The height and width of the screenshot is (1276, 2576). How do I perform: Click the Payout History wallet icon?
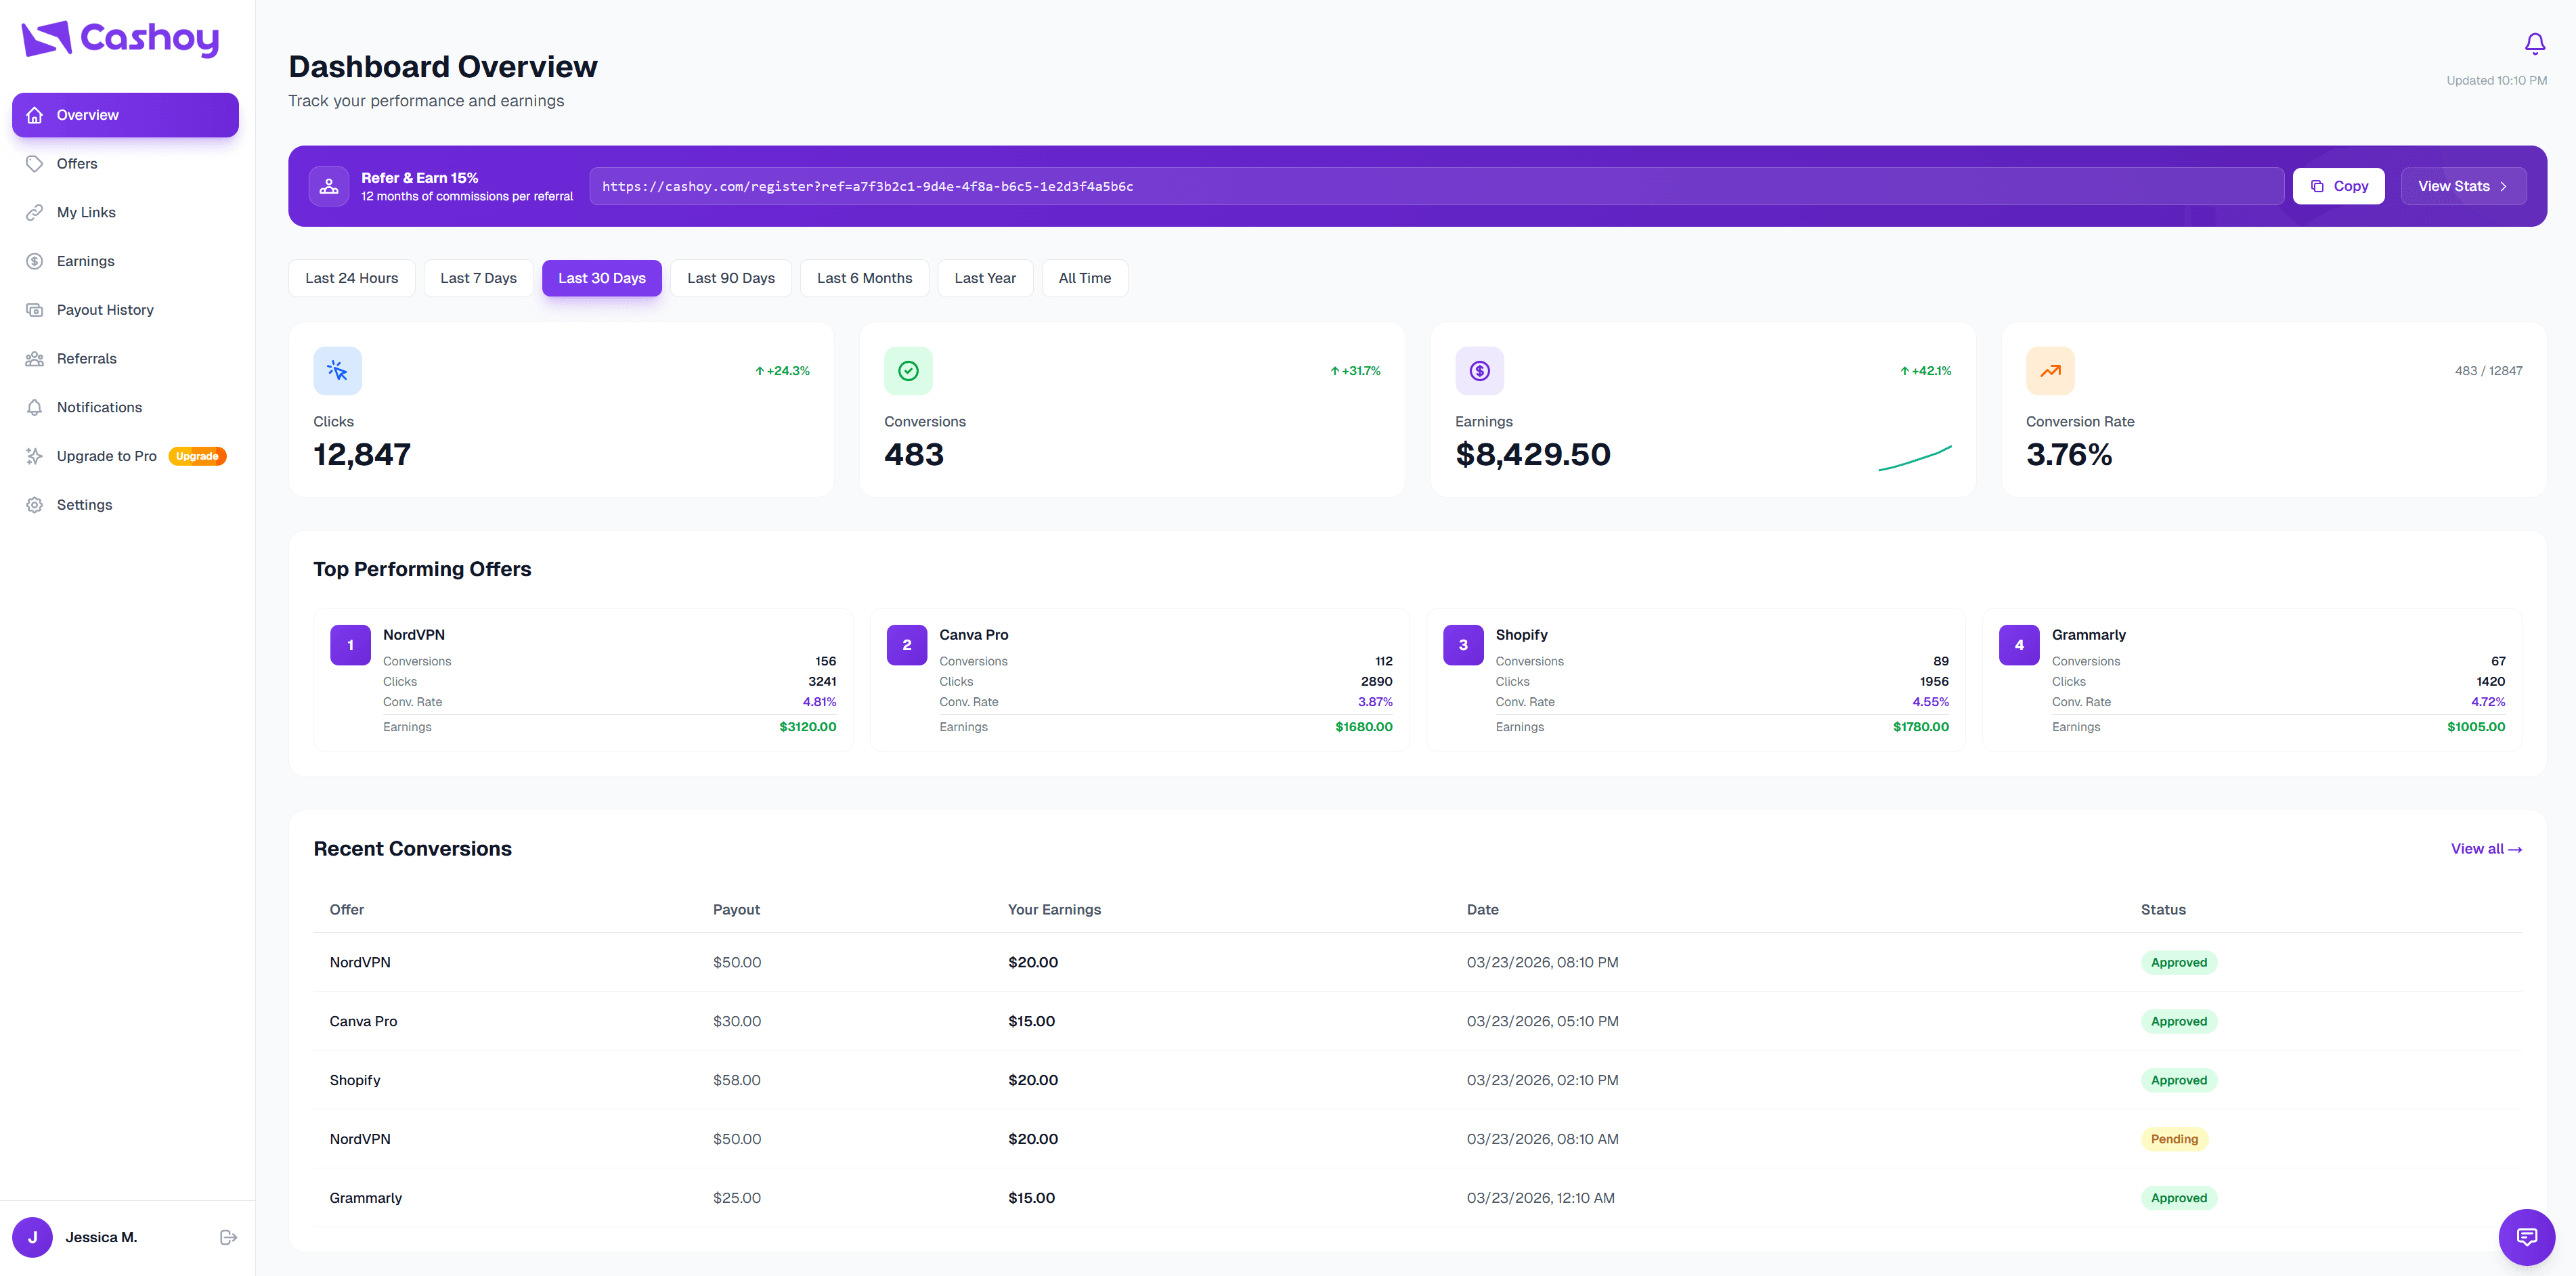(35, 310)
